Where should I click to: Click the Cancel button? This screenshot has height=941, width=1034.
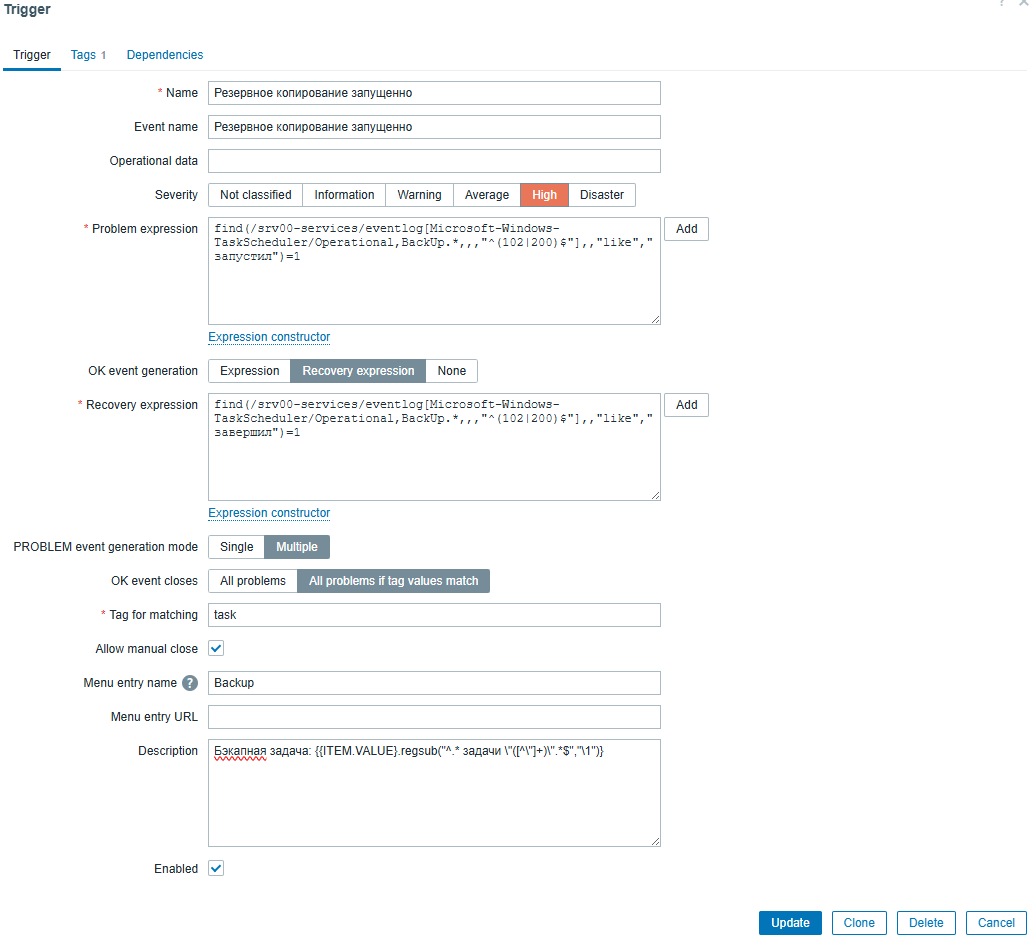(x=996, y=923)
